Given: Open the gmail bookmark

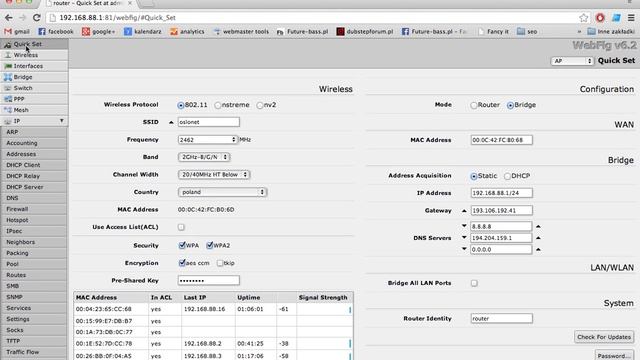Looking at the screenshot, I should click(x=17, y=31).
